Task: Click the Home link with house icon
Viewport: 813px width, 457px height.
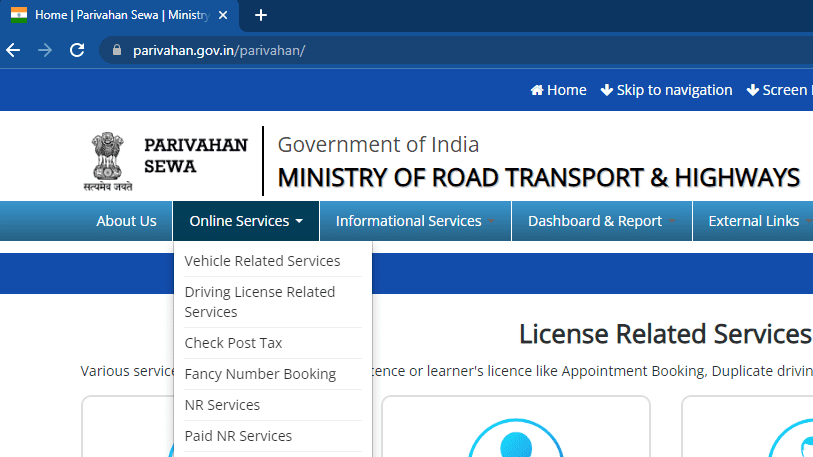Action: (558, 90)
